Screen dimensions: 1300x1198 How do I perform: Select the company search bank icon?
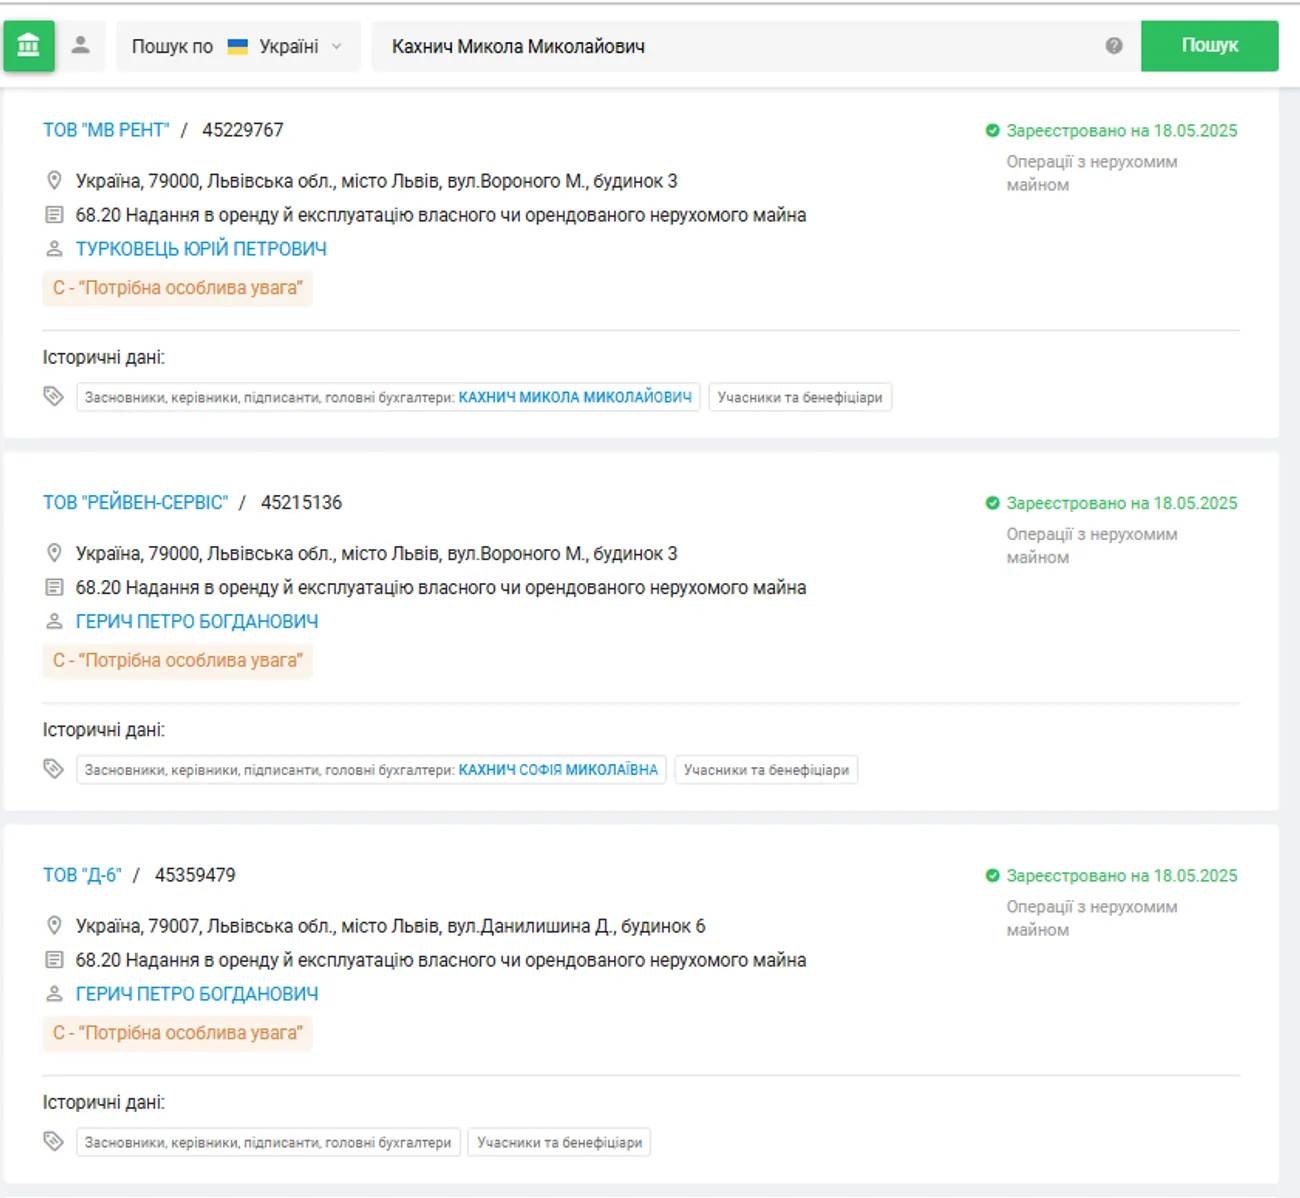coord(29,46)
